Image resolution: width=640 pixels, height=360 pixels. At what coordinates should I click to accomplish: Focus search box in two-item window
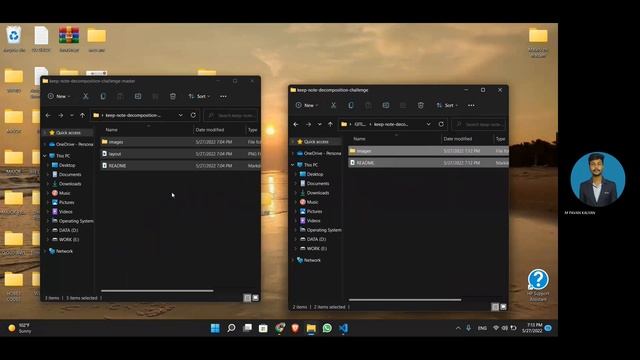pos(478,124)
